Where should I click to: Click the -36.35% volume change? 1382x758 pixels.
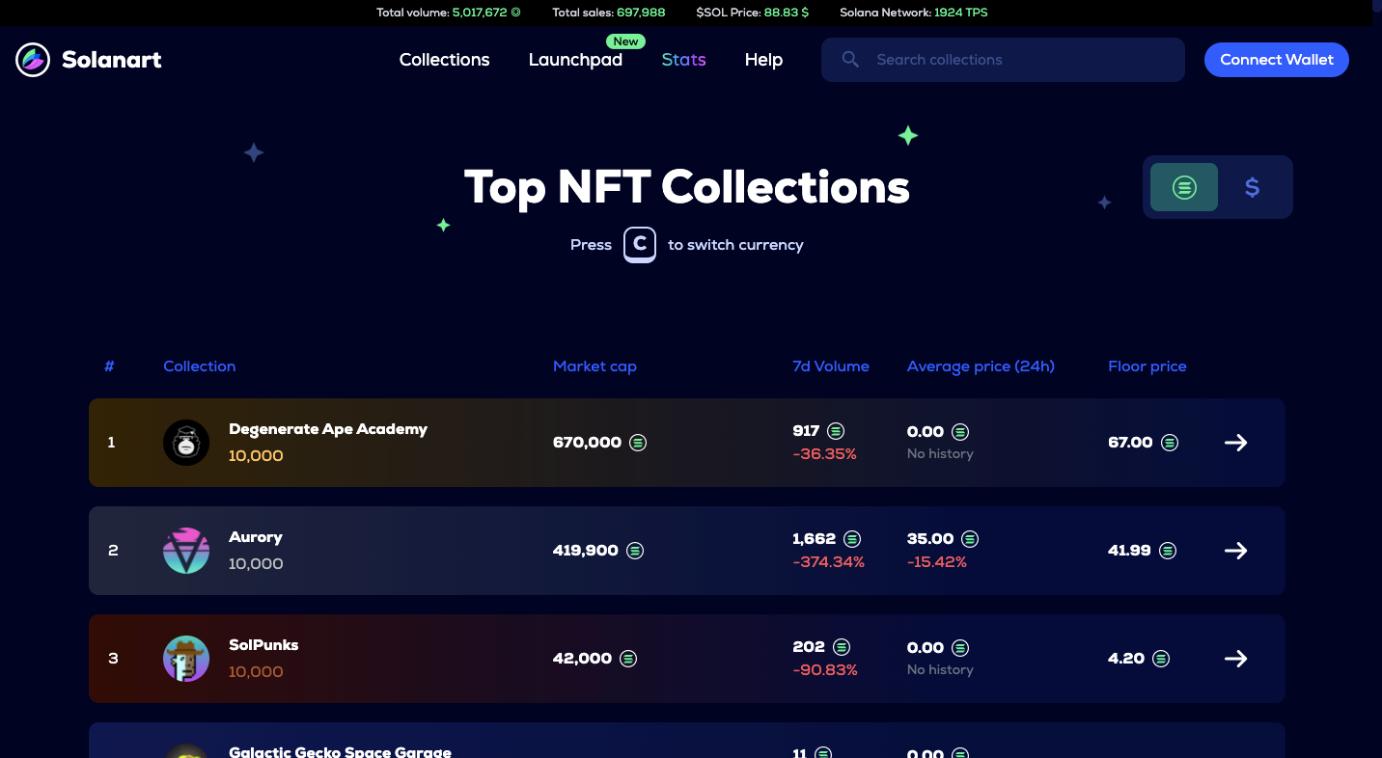[x=824, y=454]
